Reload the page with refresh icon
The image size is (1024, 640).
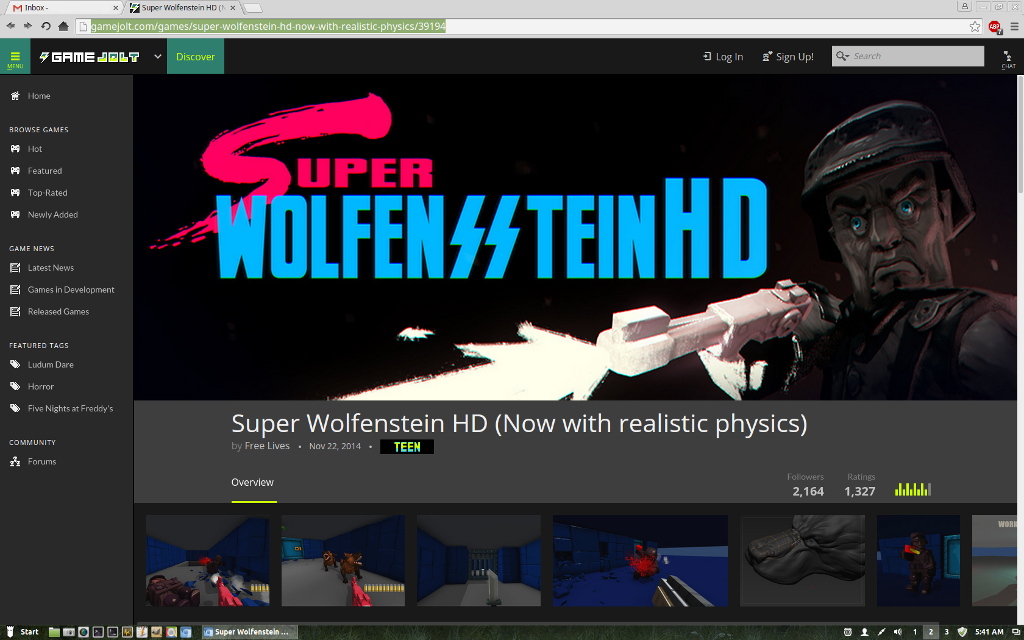46,26
